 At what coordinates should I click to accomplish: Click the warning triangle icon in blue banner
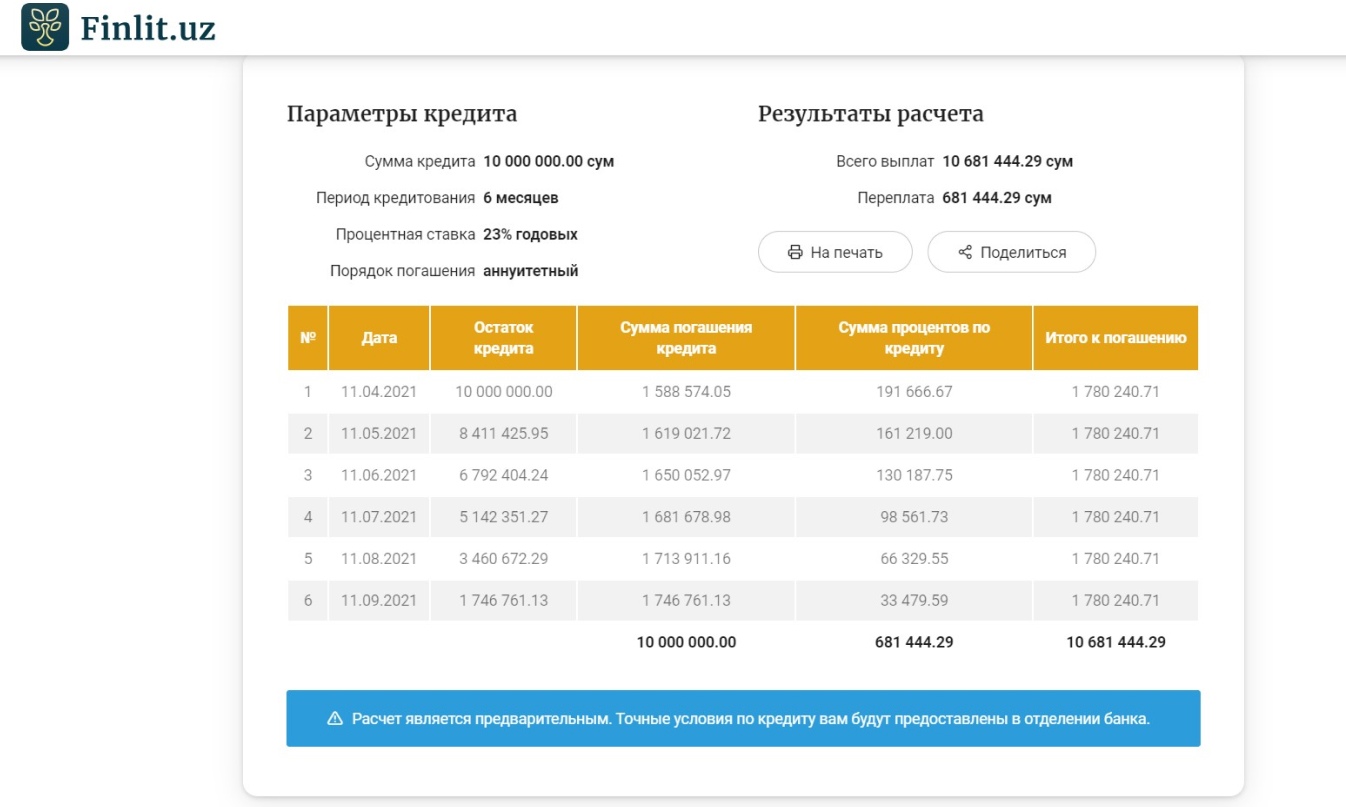pyautogui.click(x=335, y=718)
